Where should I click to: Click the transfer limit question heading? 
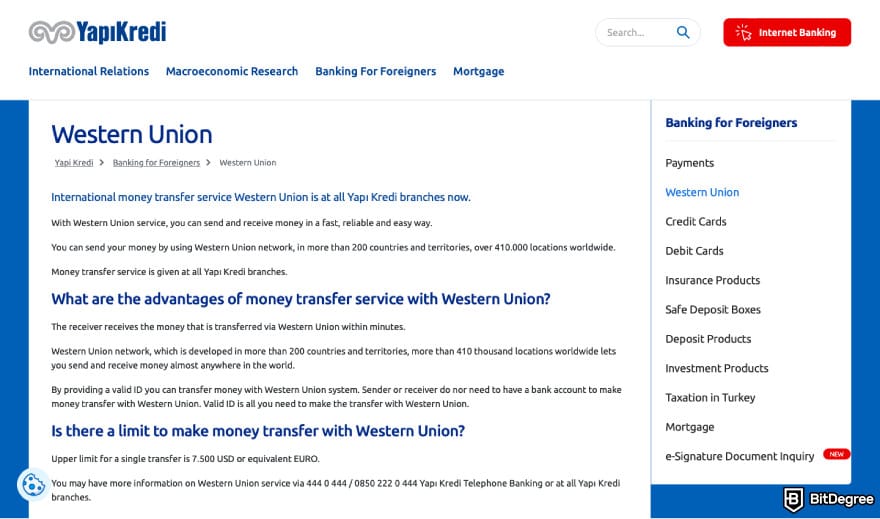[x=258, y=431]
